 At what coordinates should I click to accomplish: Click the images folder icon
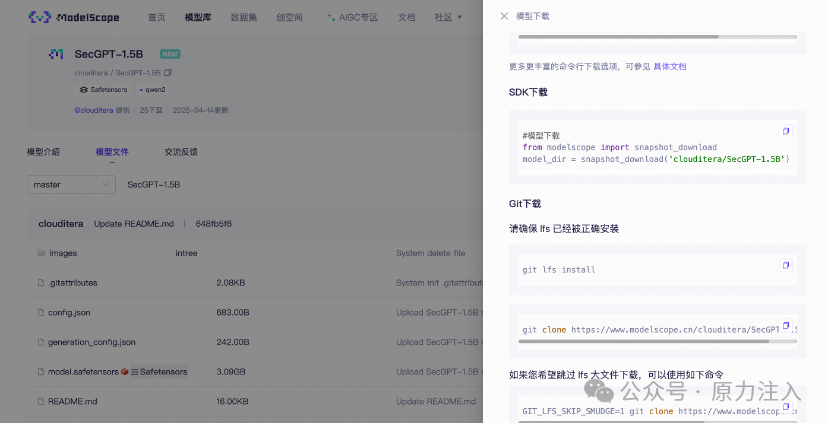[41, 253]
